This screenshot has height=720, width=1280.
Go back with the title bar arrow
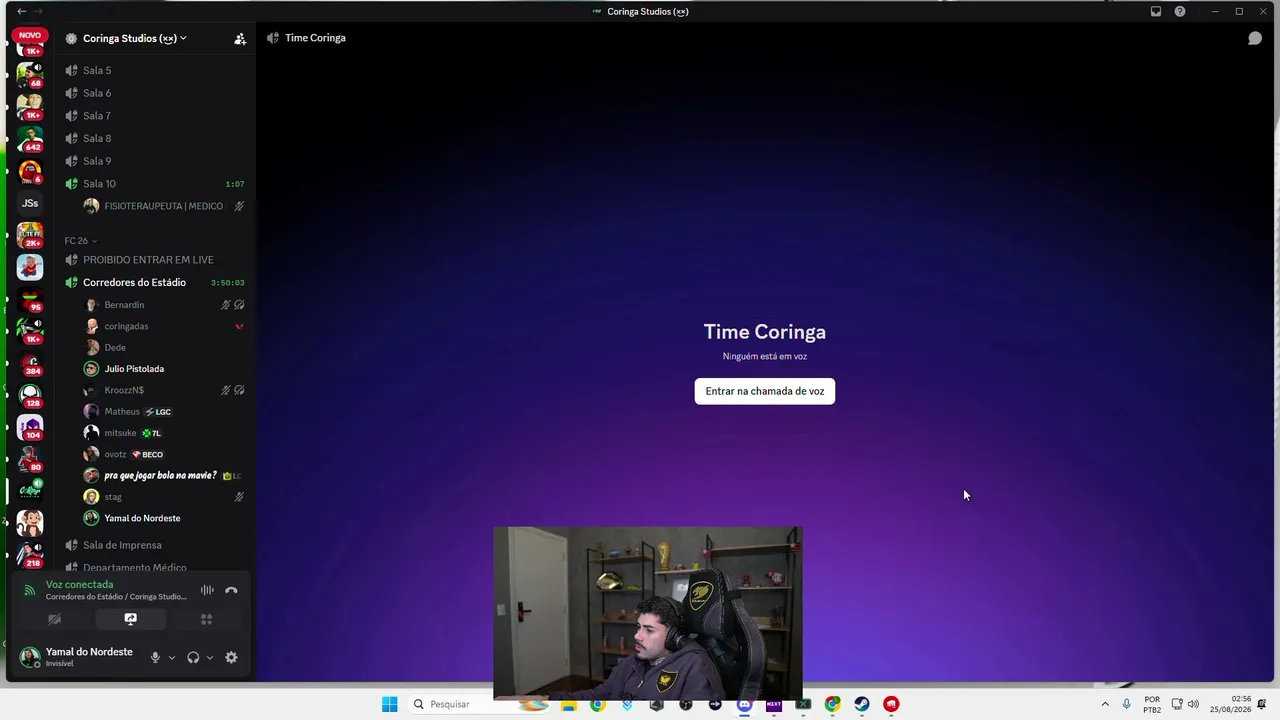click(x=22, y=11)
